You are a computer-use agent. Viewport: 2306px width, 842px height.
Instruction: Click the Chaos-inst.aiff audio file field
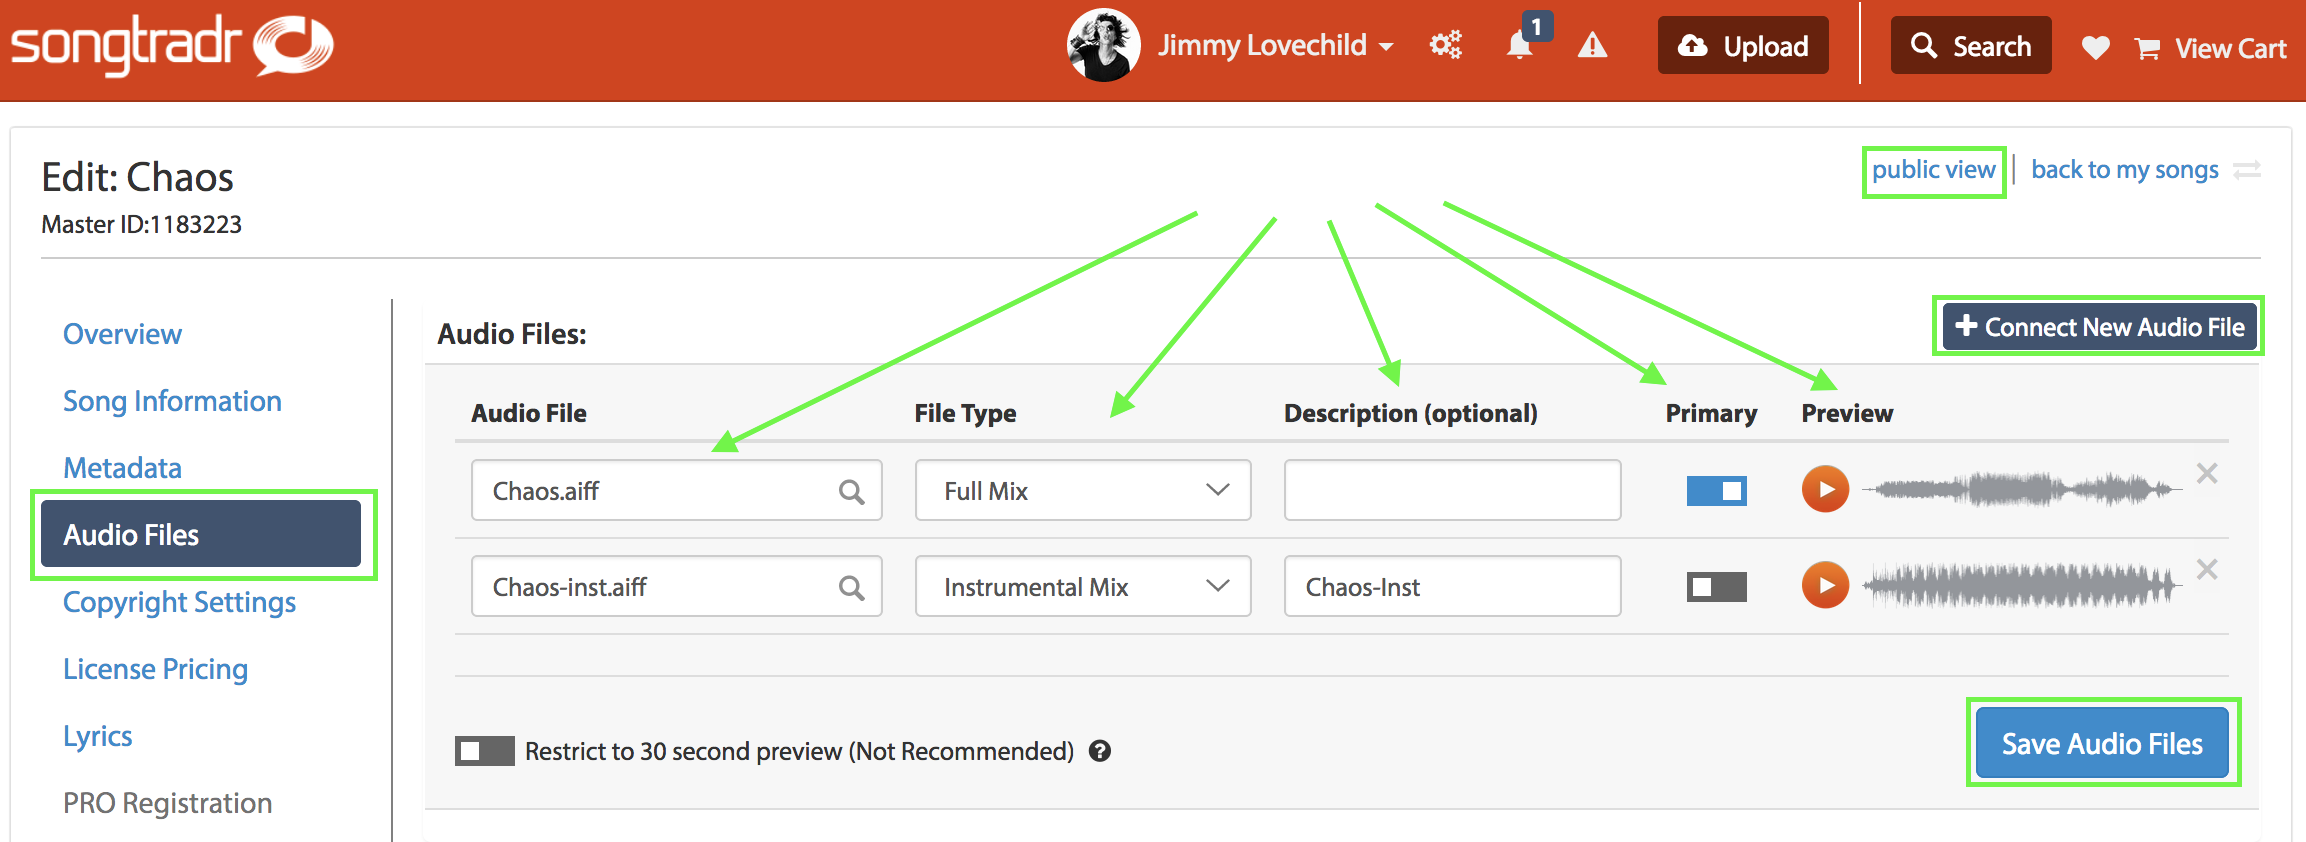pos(676,586)
